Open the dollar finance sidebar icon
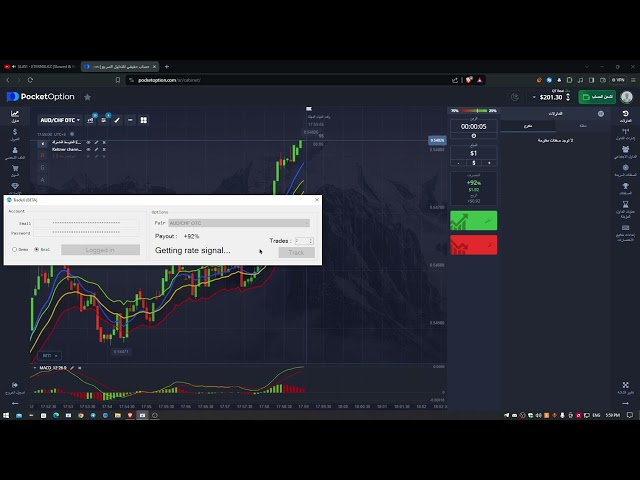The width and height of the screenshot is (640, 480). [15, 134]
